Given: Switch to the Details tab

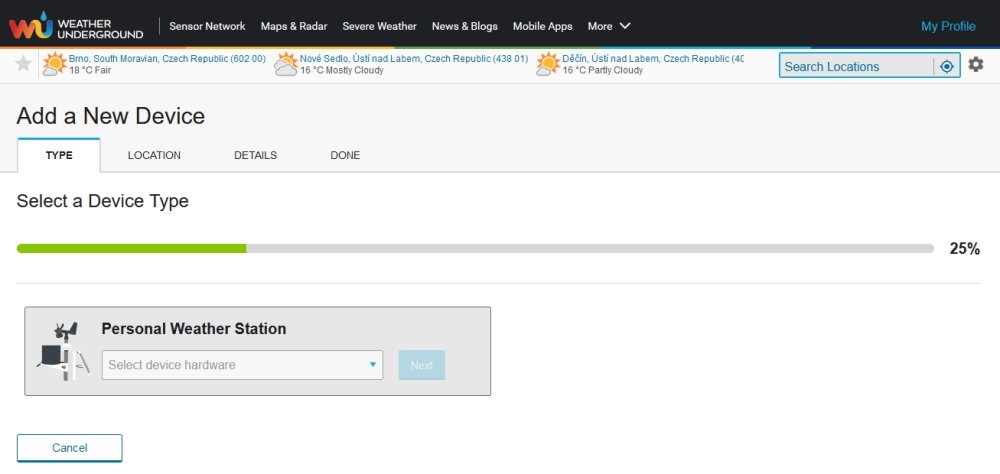Looking at the screenshot, I should tap(255, 155).
